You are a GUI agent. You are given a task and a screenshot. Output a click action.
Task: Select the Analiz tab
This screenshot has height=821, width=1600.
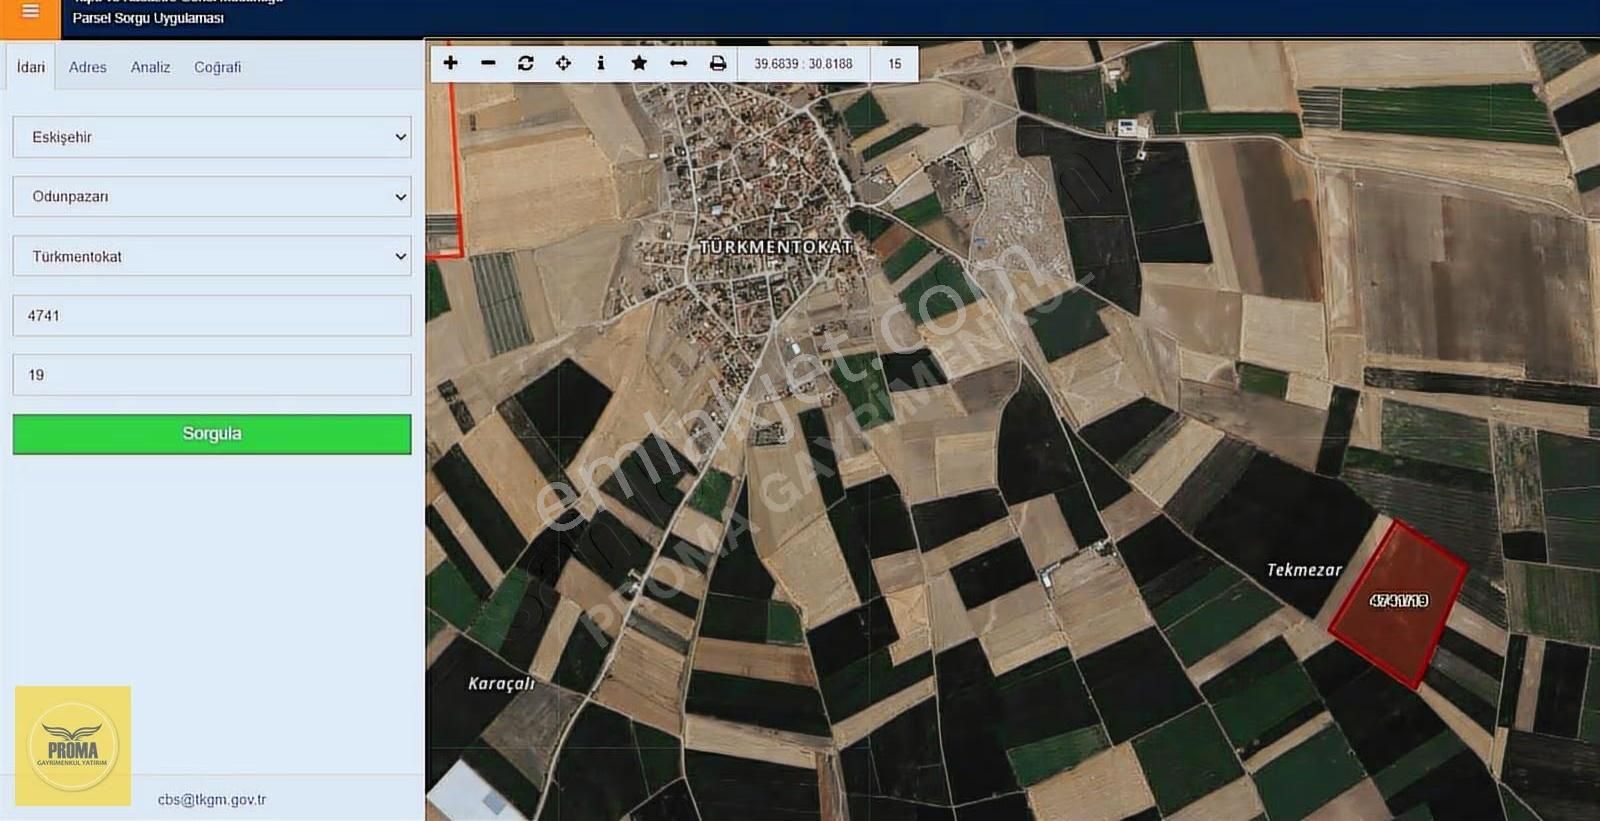150,67
